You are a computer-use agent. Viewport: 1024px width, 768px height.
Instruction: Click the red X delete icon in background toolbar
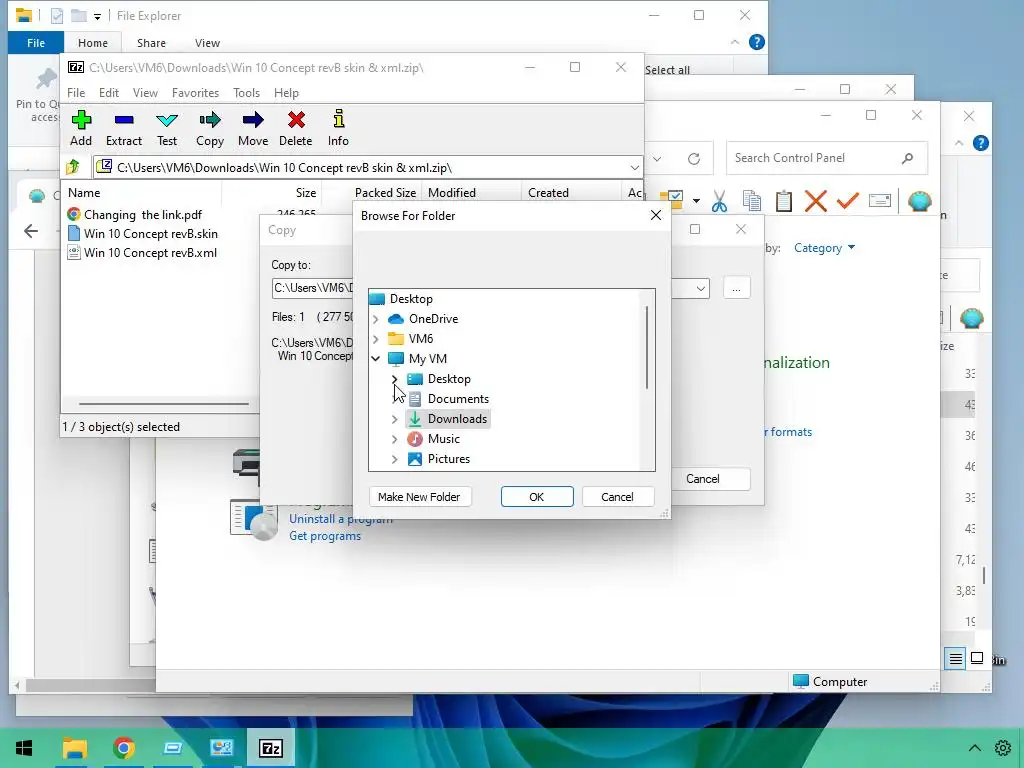tap(816, 201)
